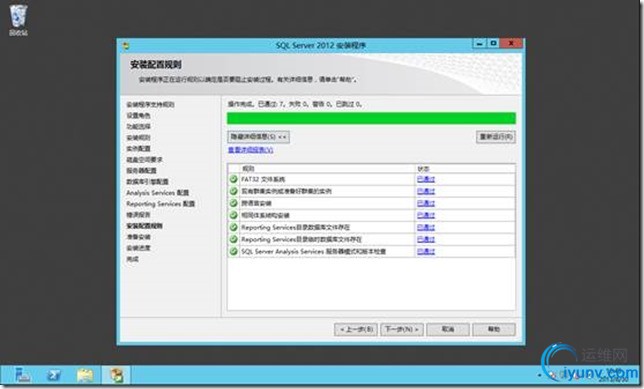Image resolution: width=644 pixels, height=389 pixels.
Task: Re-run rules with 重新运行(R) button
Action: tap(496, 137)
